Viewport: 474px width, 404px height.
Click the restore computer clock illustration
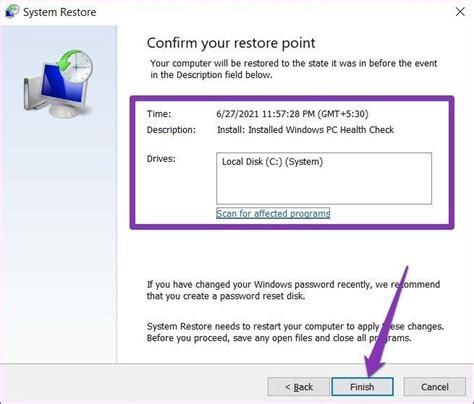[58, 83]
